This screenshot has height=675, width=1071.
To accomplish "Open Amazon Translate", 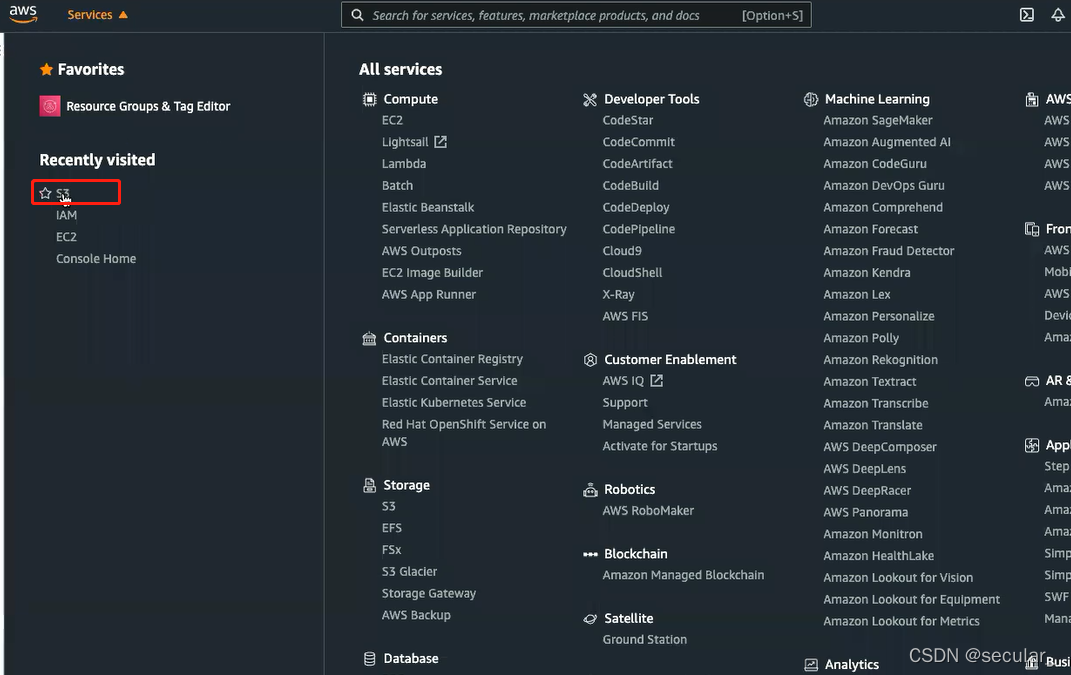I will coord(873,425).
